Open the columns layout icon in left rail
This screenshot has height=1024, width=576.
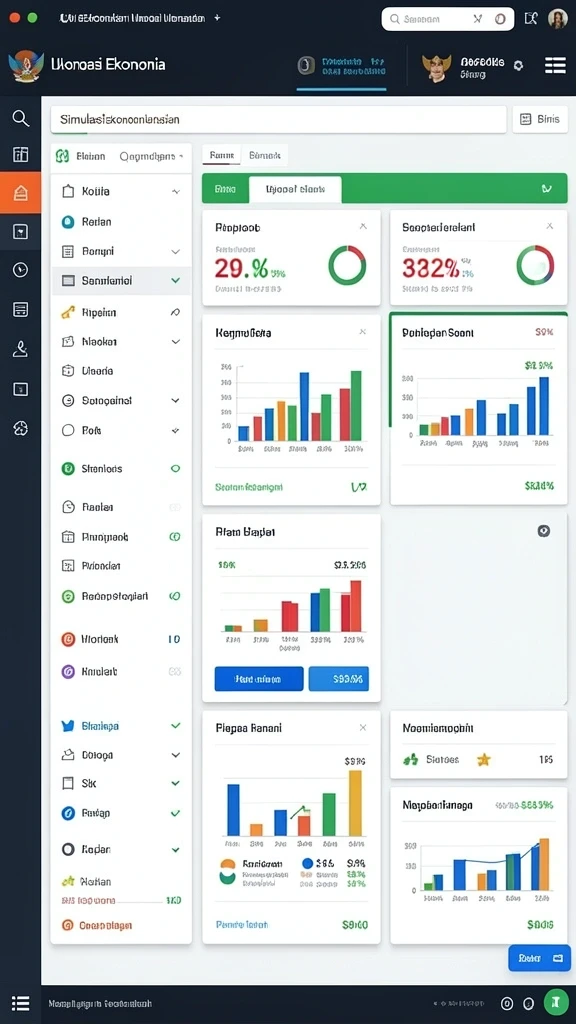click(x=20, y=154)
